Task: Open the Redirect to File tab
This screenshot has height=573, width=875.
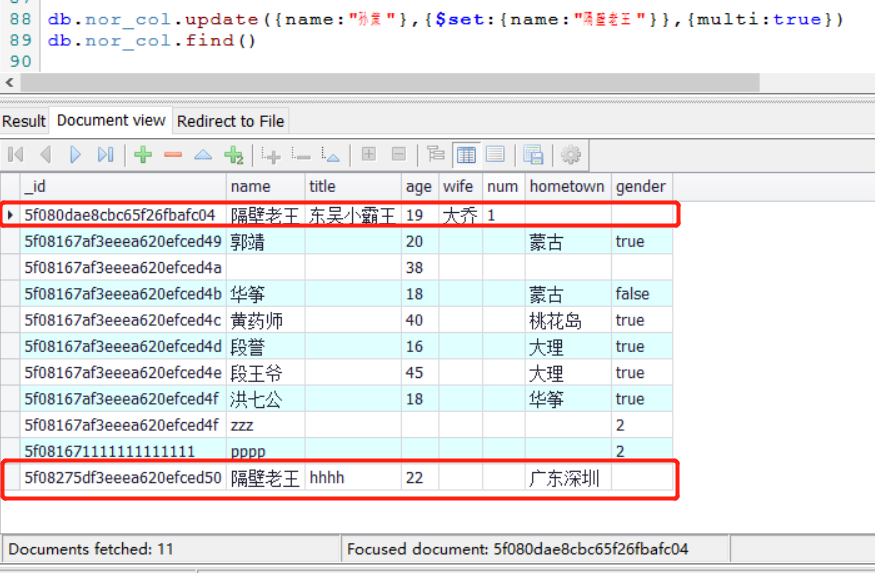Action: [230, 121]
